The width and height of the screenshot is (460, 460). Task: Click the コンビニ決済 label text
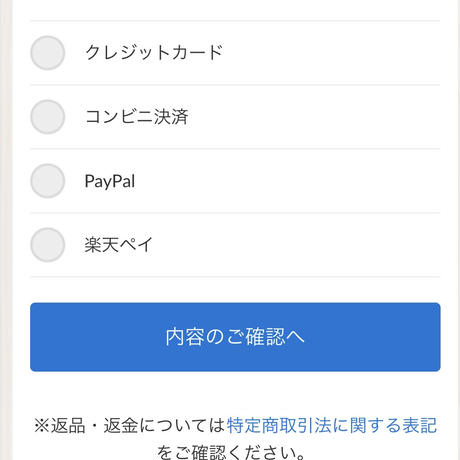[x=136, y=117]
